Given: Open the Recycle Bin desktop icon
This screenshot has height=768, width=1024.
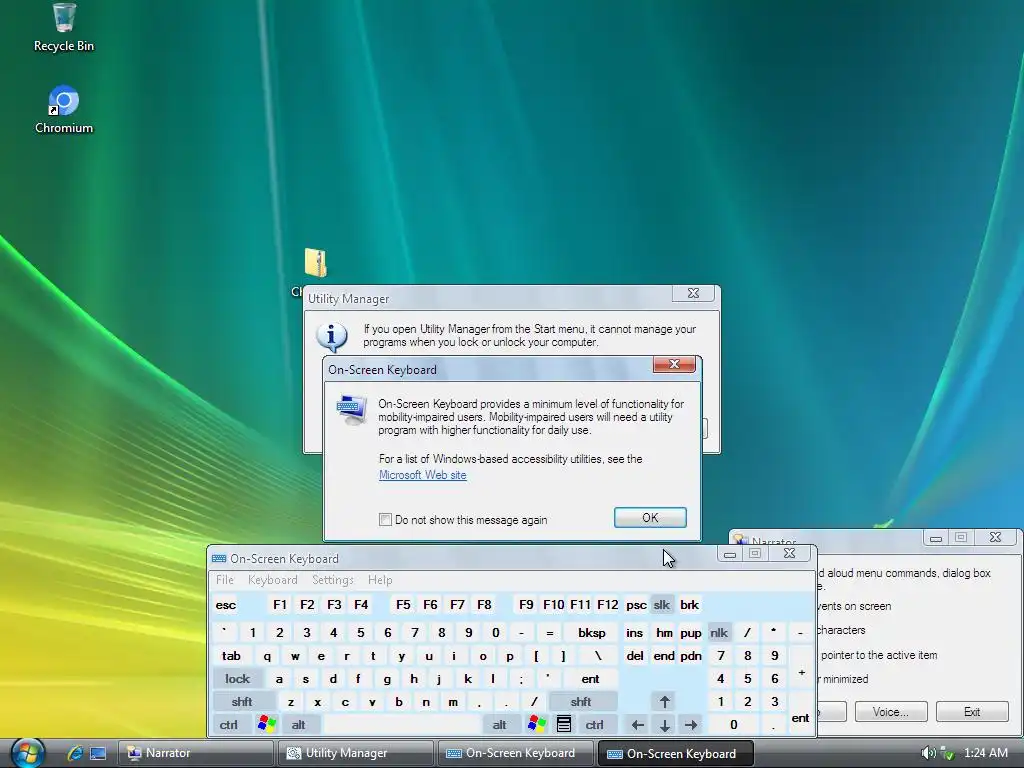Looking at the screenshot, I should (63, 27).
